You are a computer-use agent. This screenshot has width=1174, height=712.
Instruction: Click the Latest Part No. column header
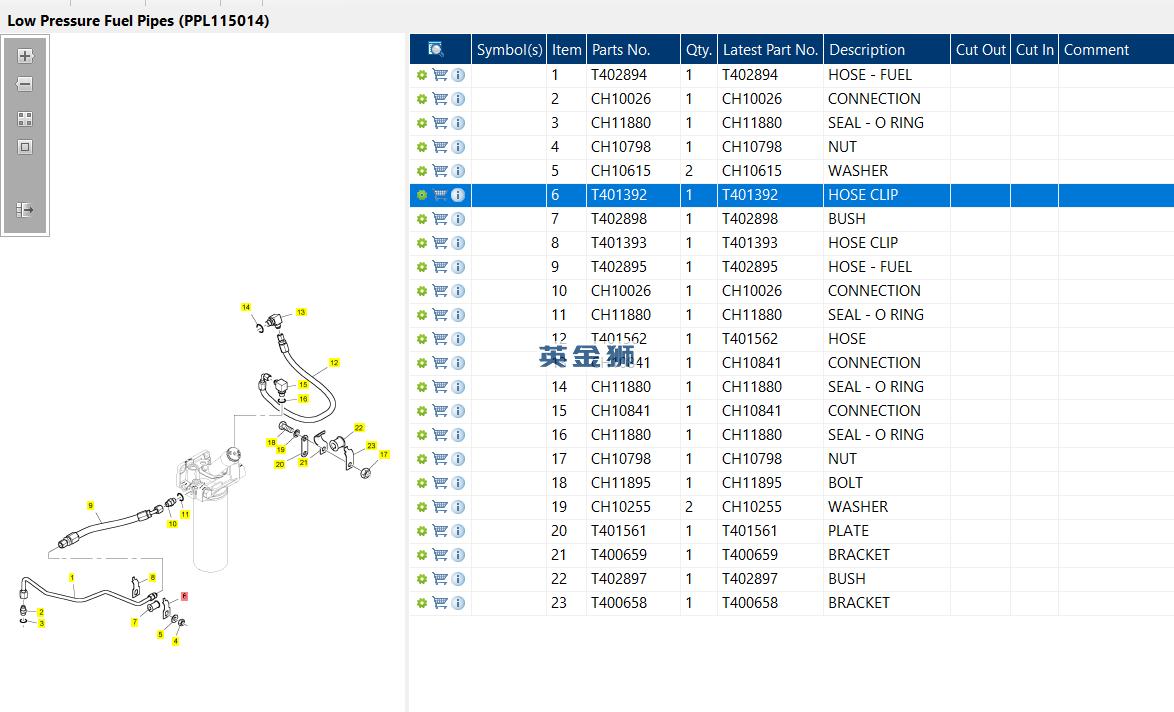coord(770,49)
